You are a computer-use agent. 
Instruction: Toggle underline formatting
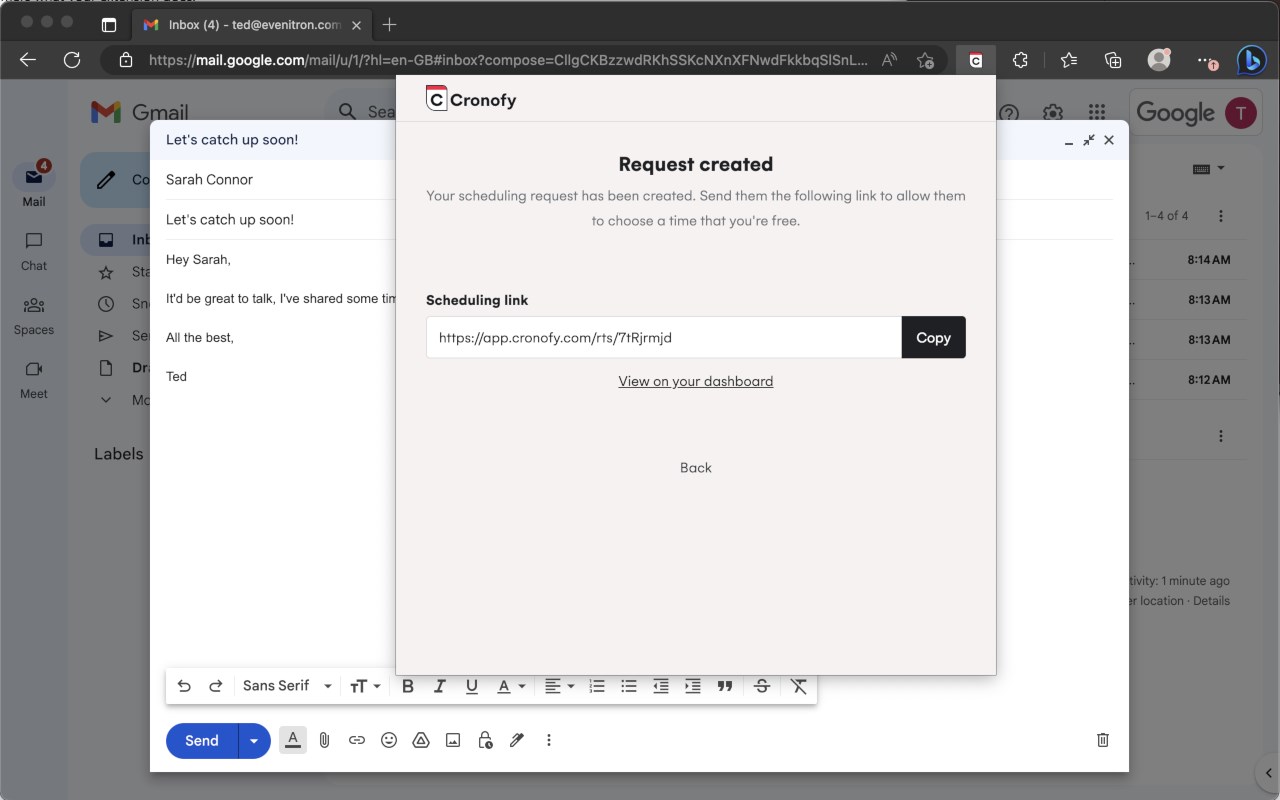(472, 686)
